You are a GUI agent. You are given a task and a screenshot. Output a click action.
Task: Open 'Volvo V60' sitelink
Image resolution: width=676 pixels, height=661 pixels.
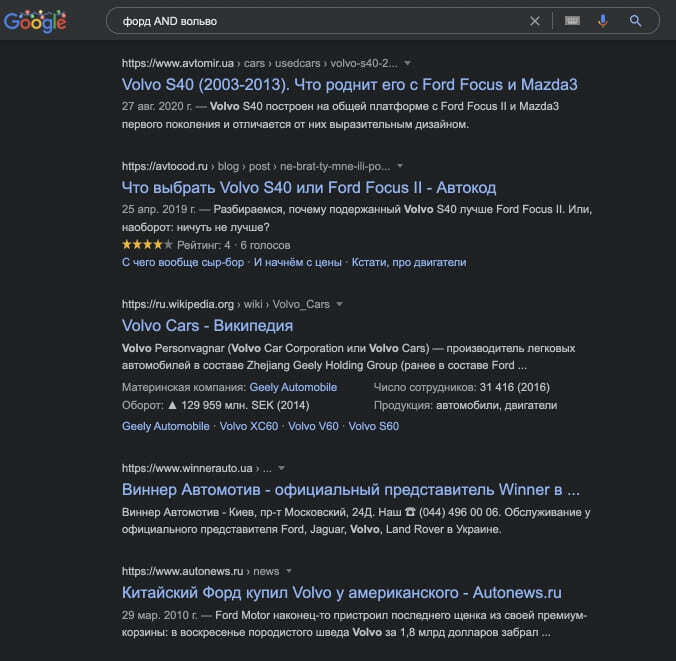tap(313, 426)
